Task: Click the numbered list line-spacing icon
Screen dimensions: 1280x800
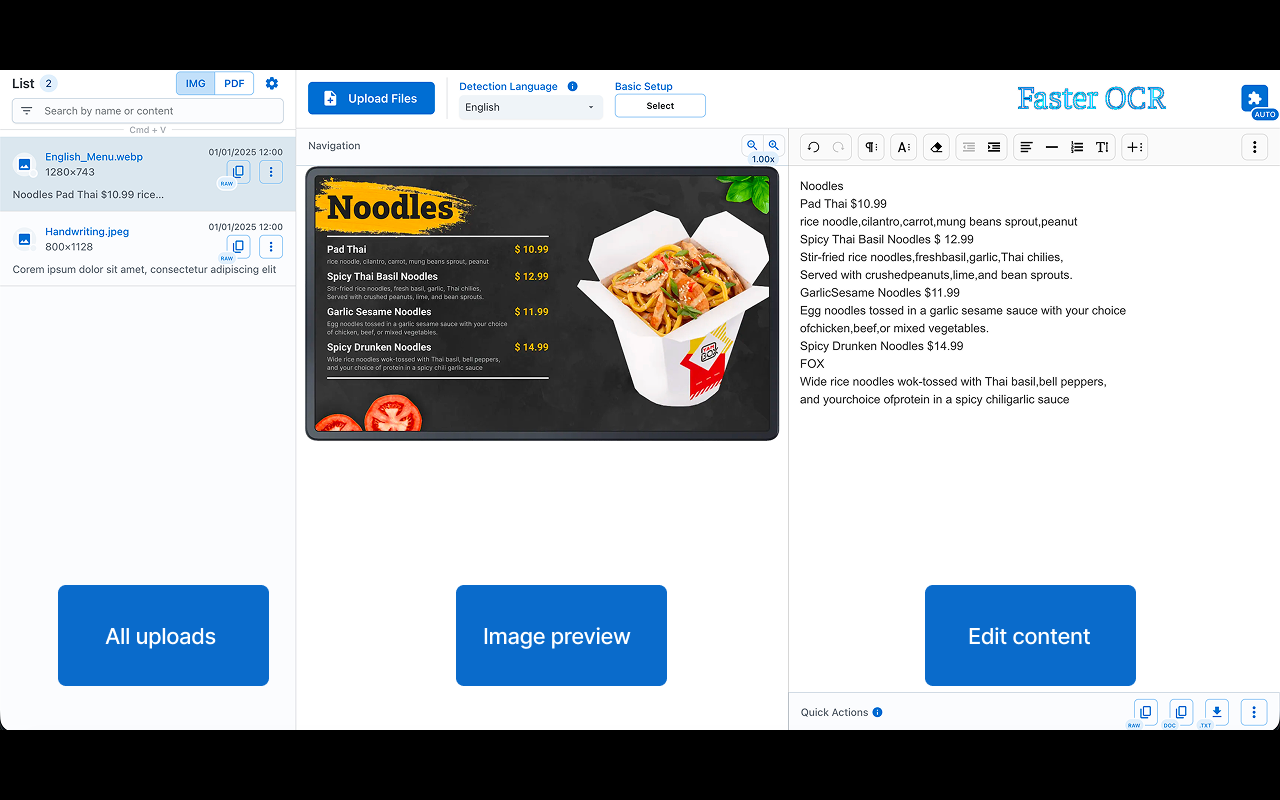Action: [x=1076, y=147]
